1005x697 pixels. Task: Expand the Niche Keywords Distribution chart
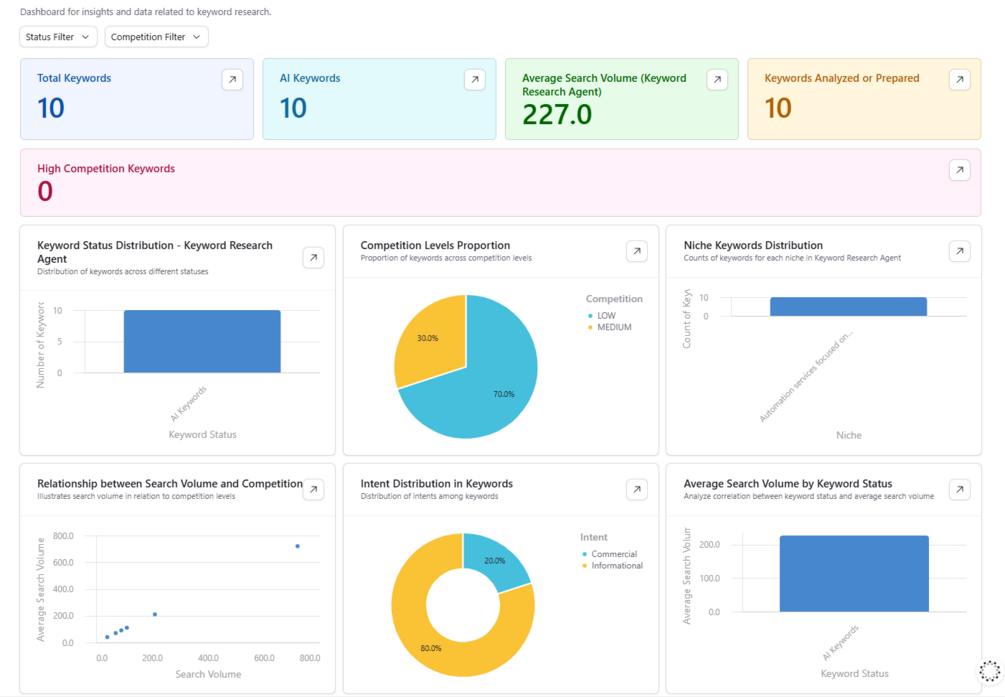point(959,251)
